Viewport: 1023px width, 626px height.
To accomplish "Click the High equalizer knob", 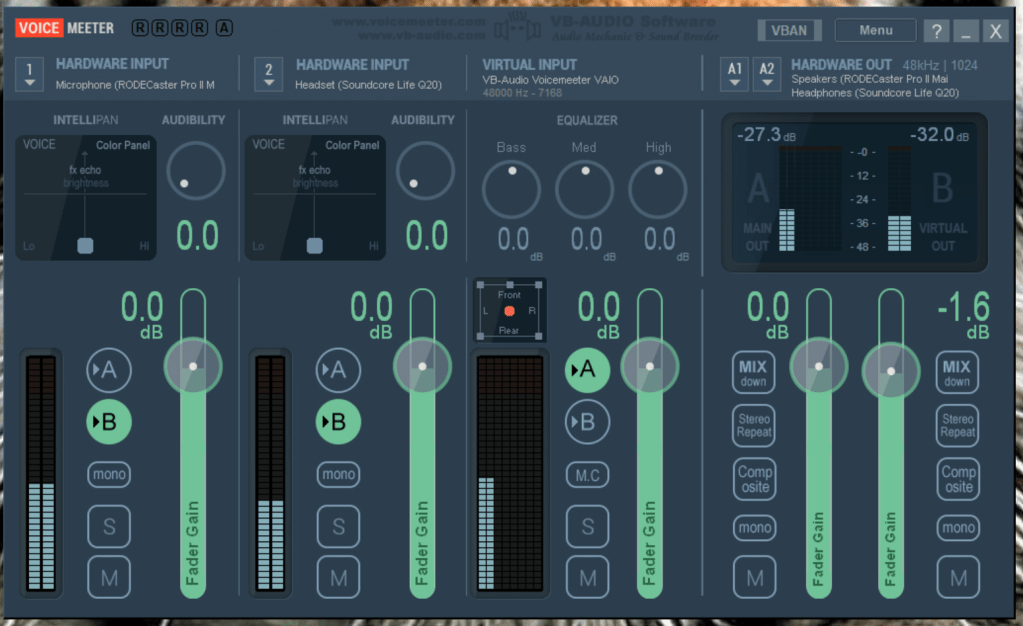I will click(x=658, y=189).
